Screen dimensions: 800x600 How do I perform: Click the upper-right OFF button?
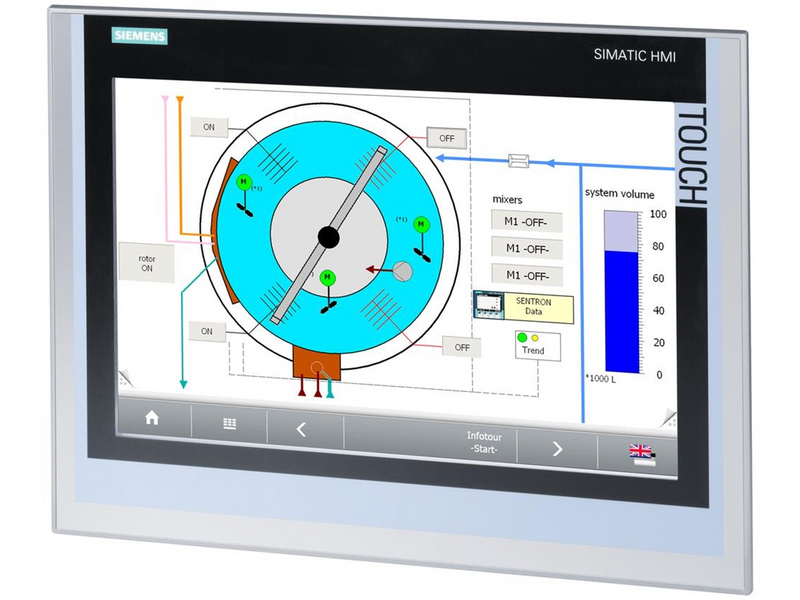(446, 138)
